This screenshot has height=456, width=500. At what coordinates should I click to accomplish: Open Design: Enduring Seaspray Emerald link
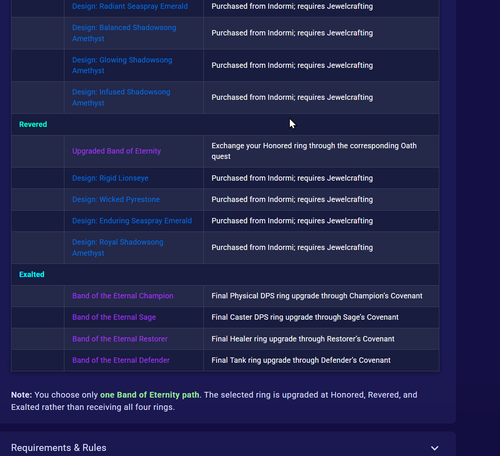[132, 221]
